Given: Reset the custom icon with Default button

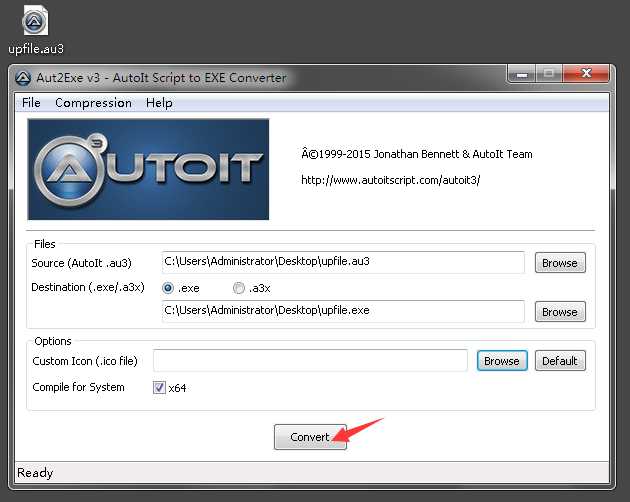Looking at the screenshot, I should 560,361.
